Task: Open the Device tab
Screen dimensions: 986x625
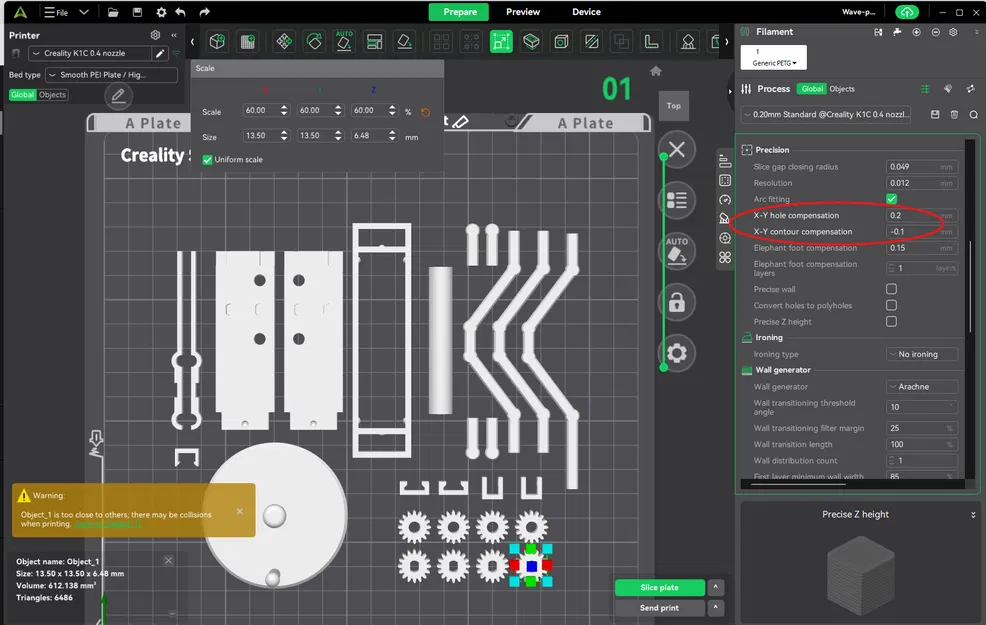Action: pyautogui.click(x=586, y=12)
